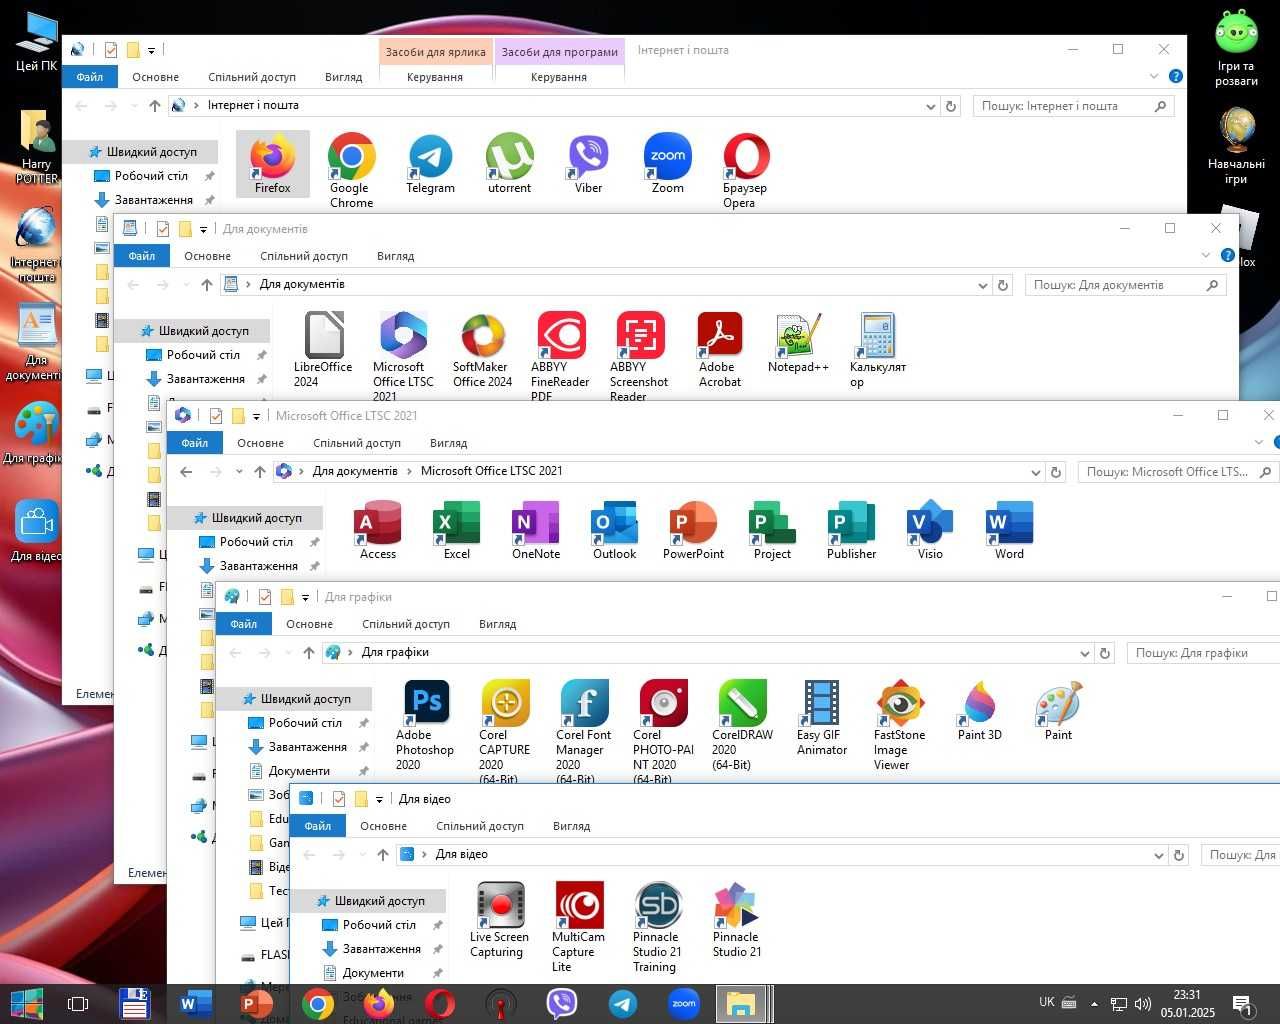
Task: Open the Керування tab under Засоби для ярлика
Action: (x=435, y=77)
